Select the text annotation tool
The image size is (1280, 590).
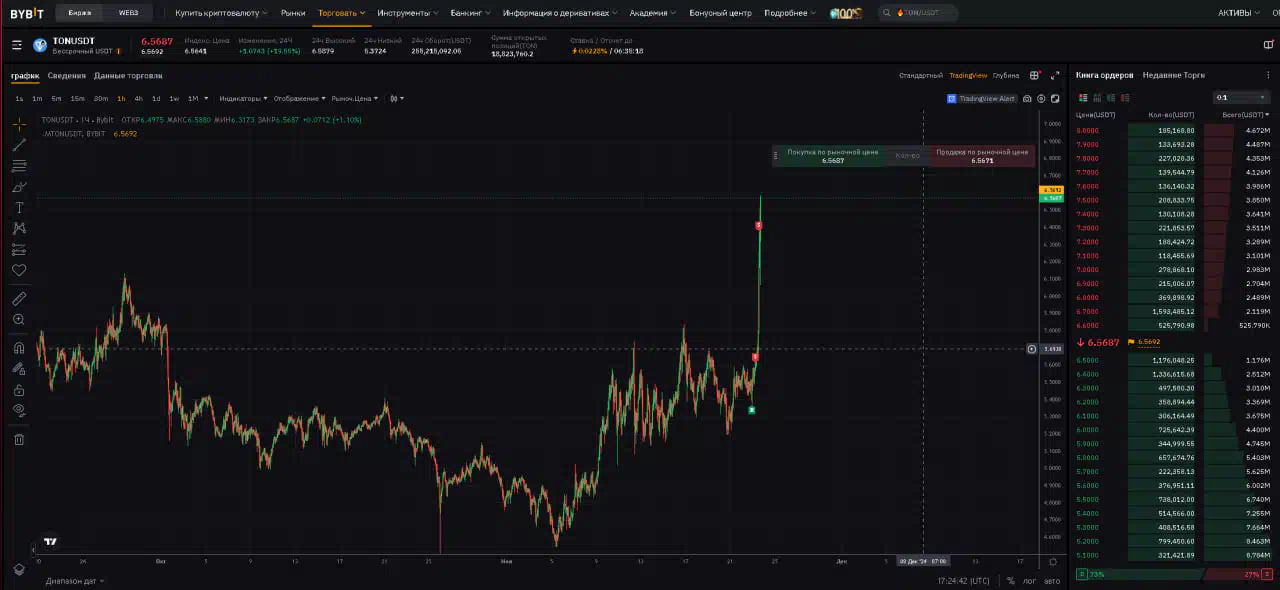[19, 208]
